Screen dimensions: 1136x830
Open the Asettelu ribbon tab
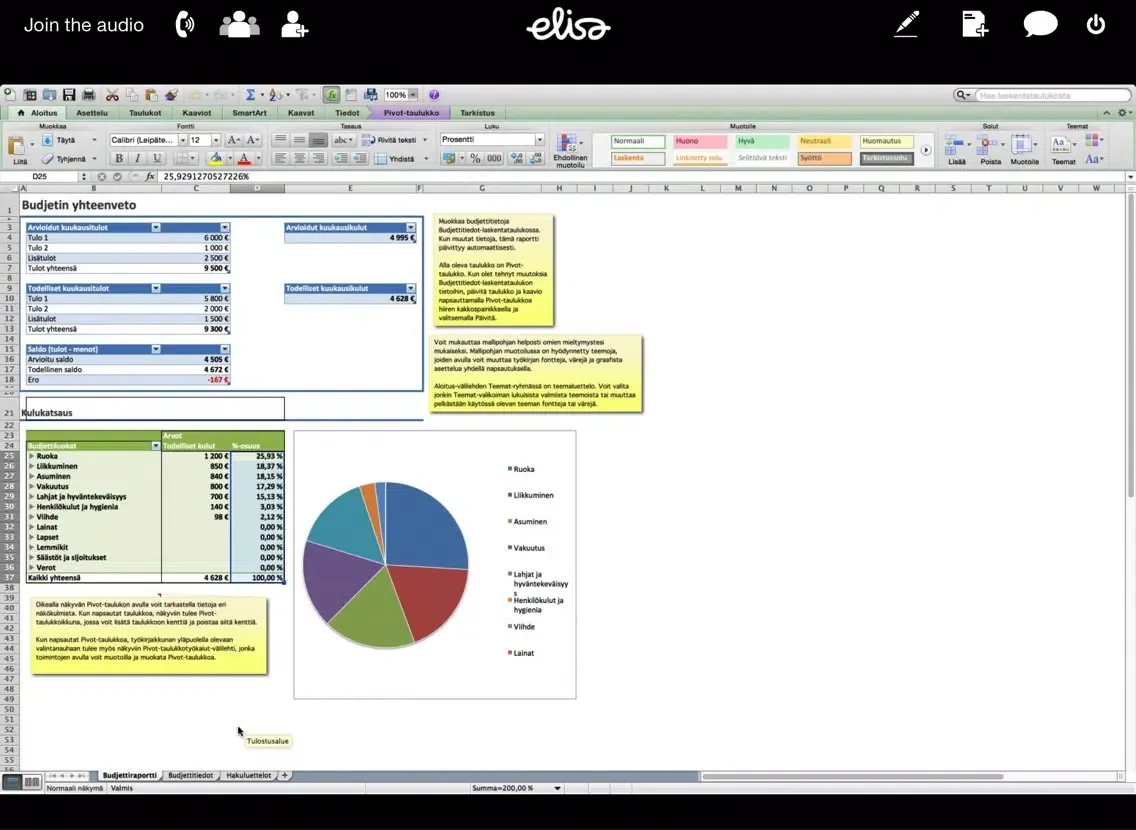pyautogui.click(x=92, y=113)
